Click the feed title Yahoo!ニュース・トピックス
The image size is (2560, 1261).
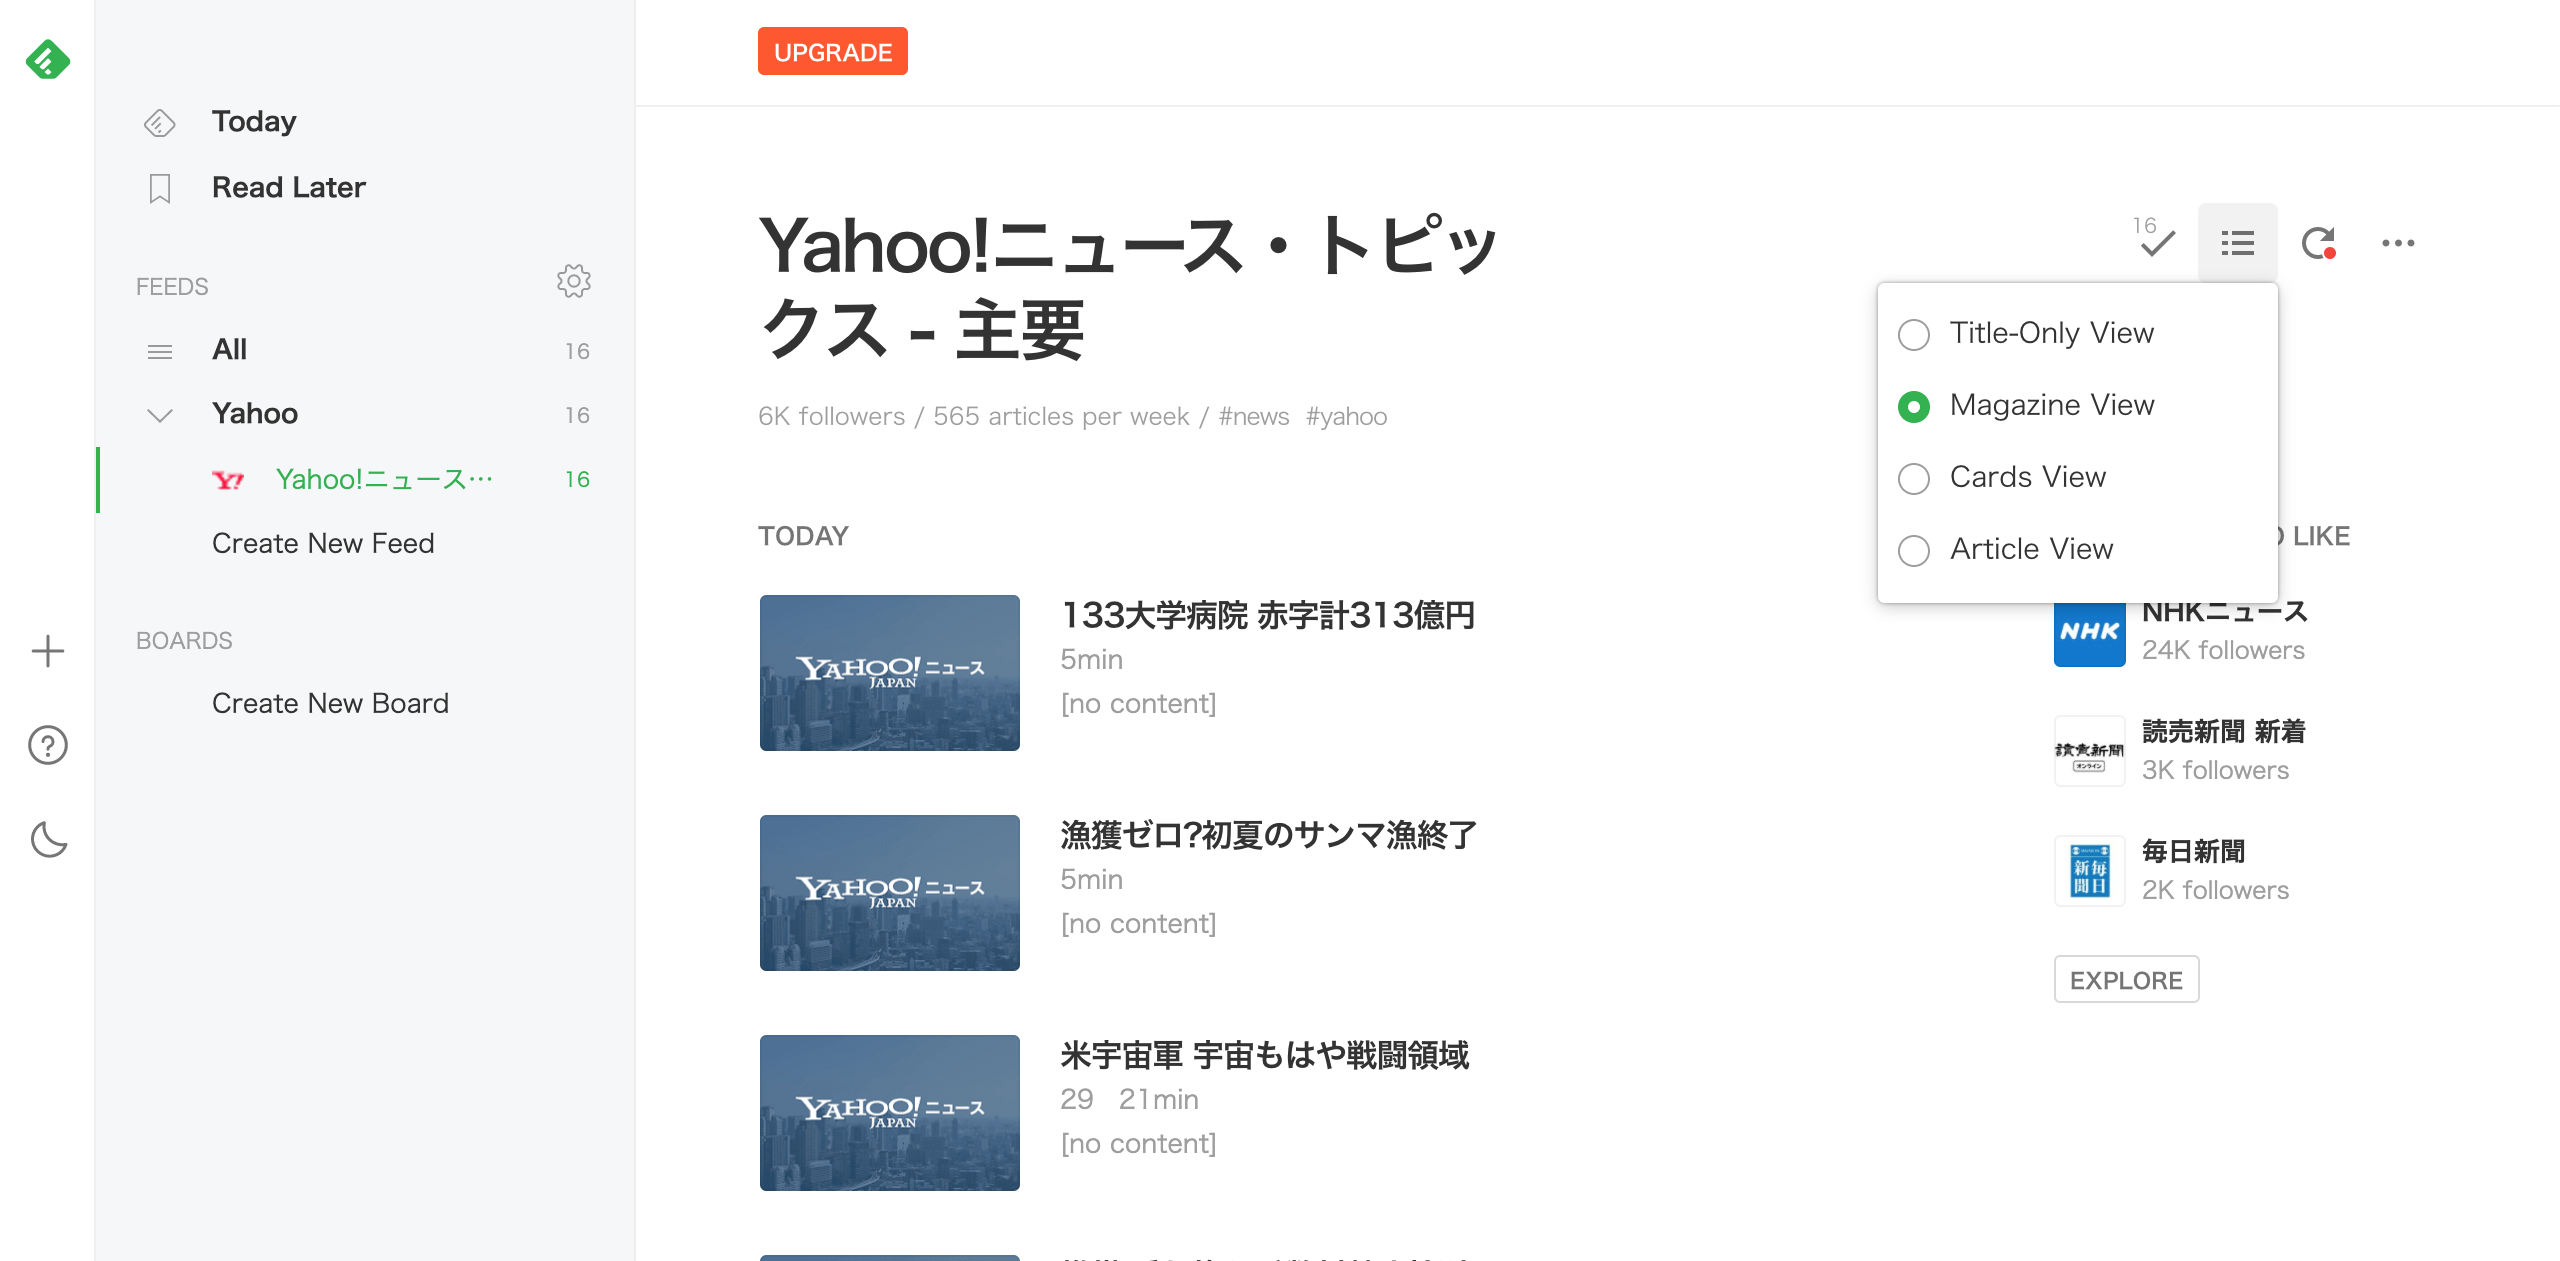[1128, 287]
